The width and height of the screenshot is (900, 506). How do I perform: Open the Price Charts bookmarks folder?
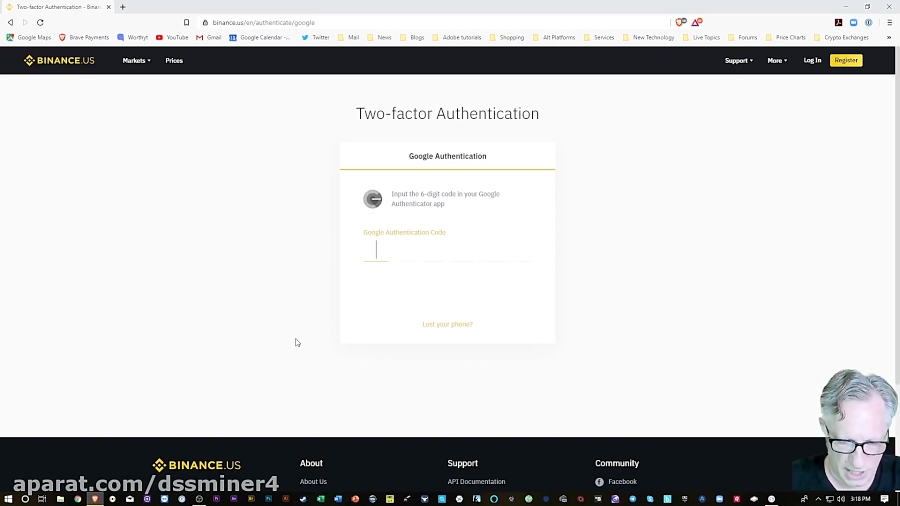coord(785,37)
